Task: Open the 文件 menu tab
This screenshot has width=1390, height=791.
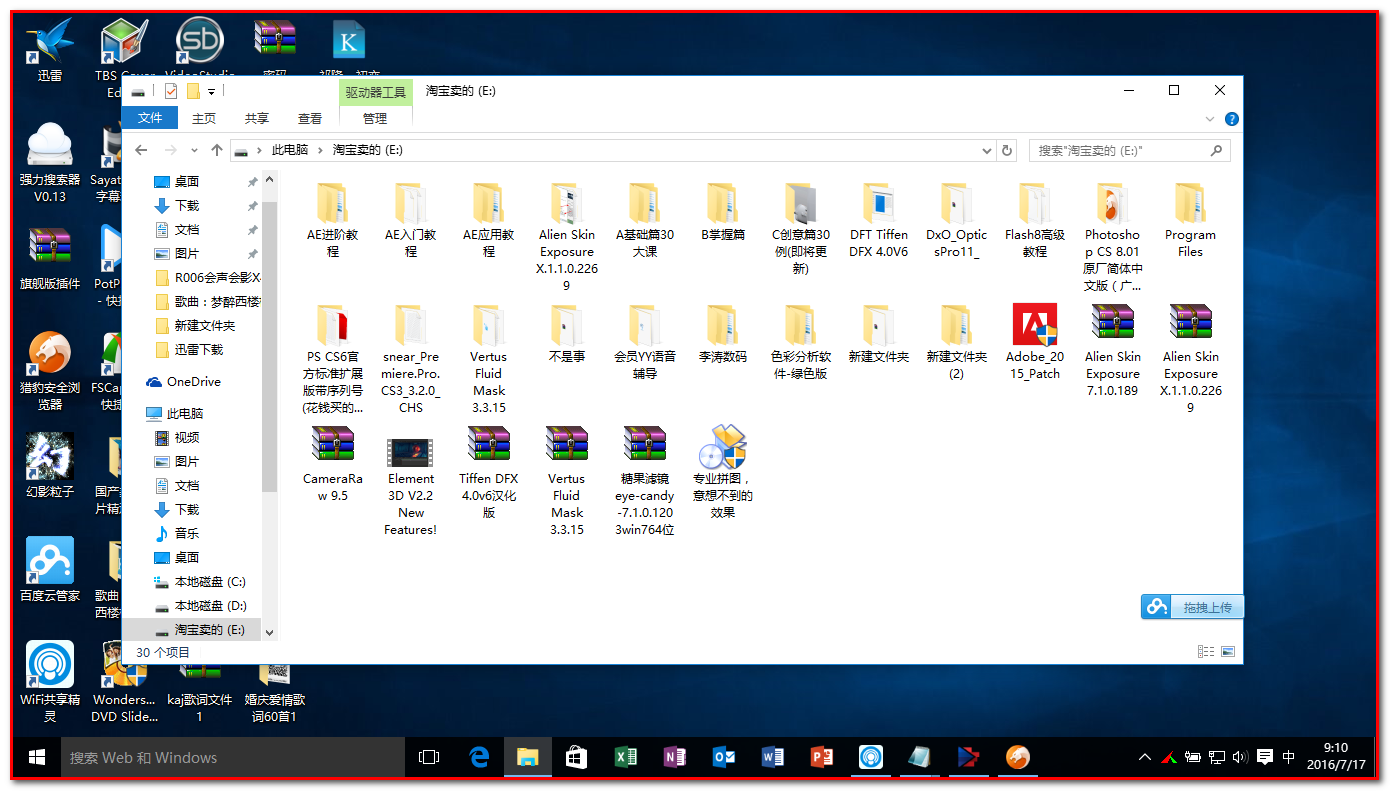Action: pos(150,118)
